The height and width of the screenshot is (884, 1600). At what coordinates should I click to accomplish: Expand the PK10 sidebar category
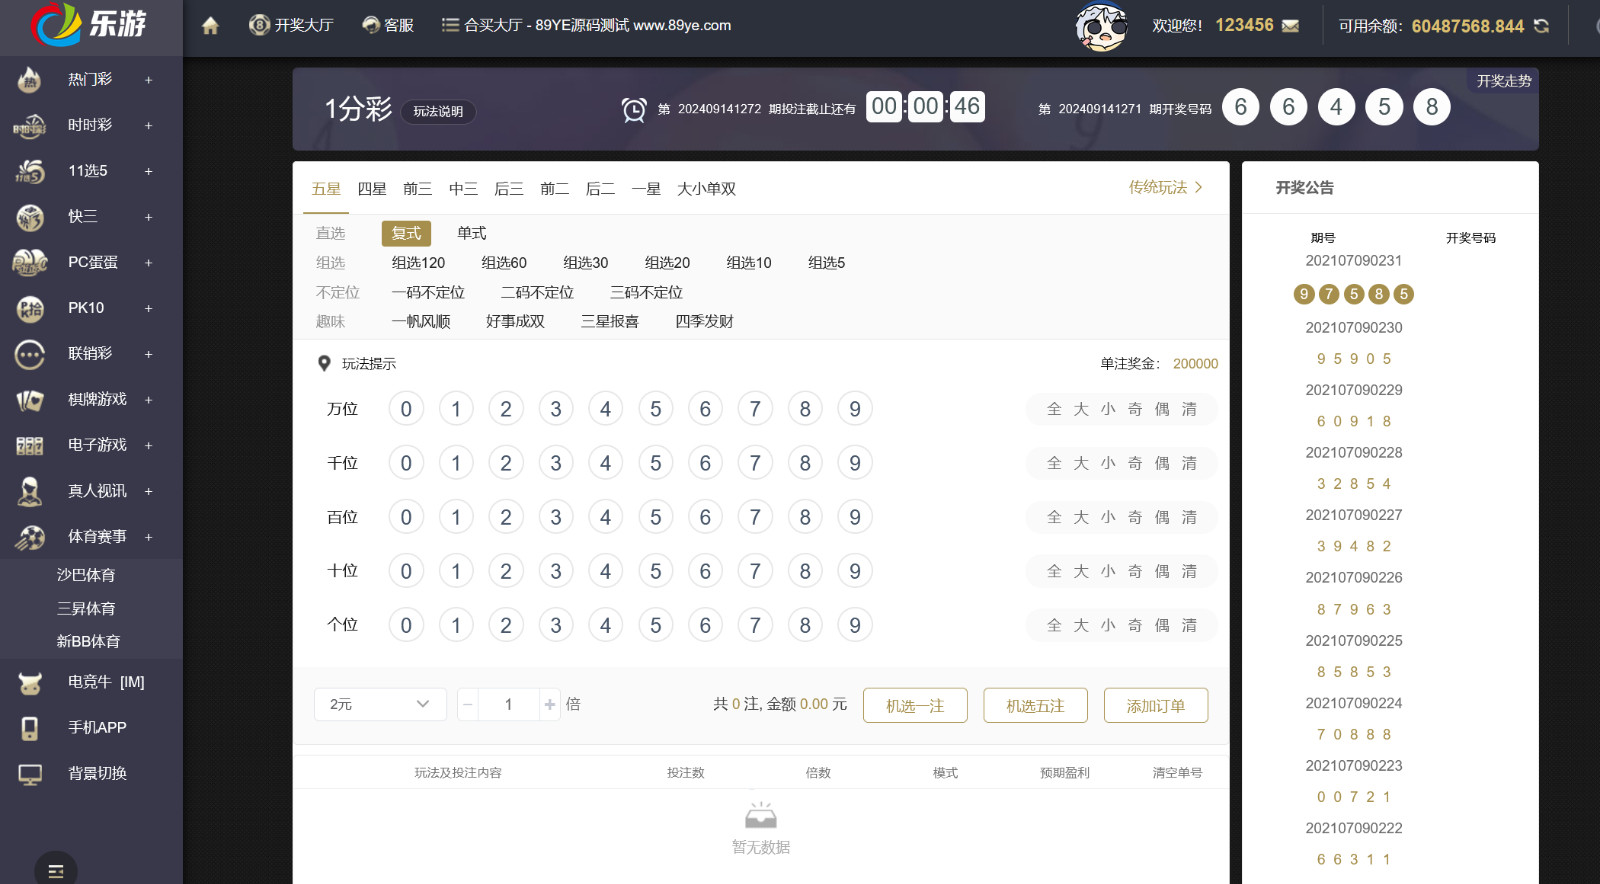[148, 309]
